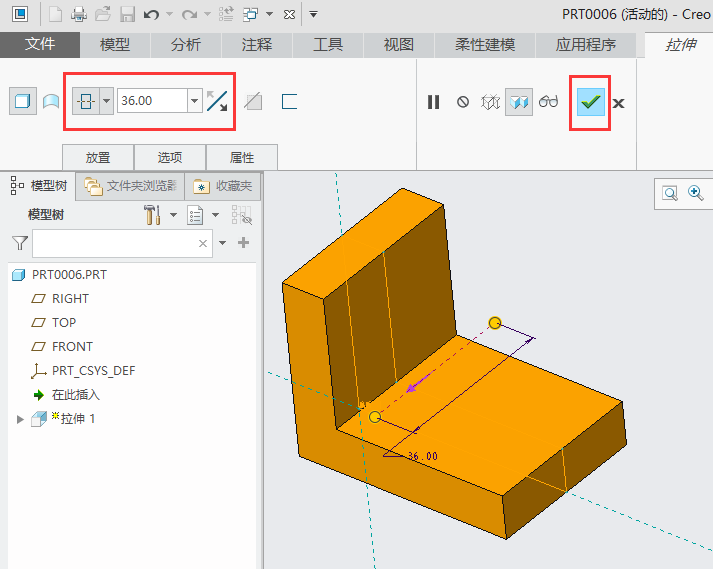Open the depth type dropdown arrow
This screenshot has height=569, width=713.
106,101
